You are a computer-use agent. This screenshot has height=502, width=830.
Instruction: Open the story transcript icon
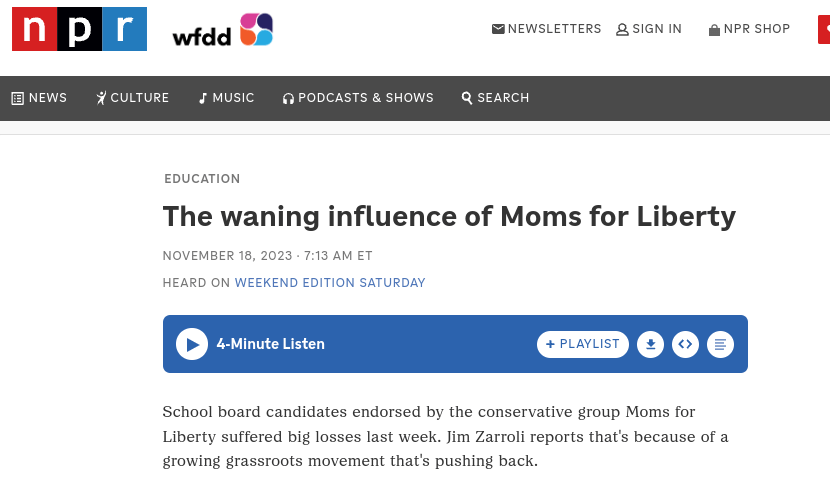click(x=720, y=344)
